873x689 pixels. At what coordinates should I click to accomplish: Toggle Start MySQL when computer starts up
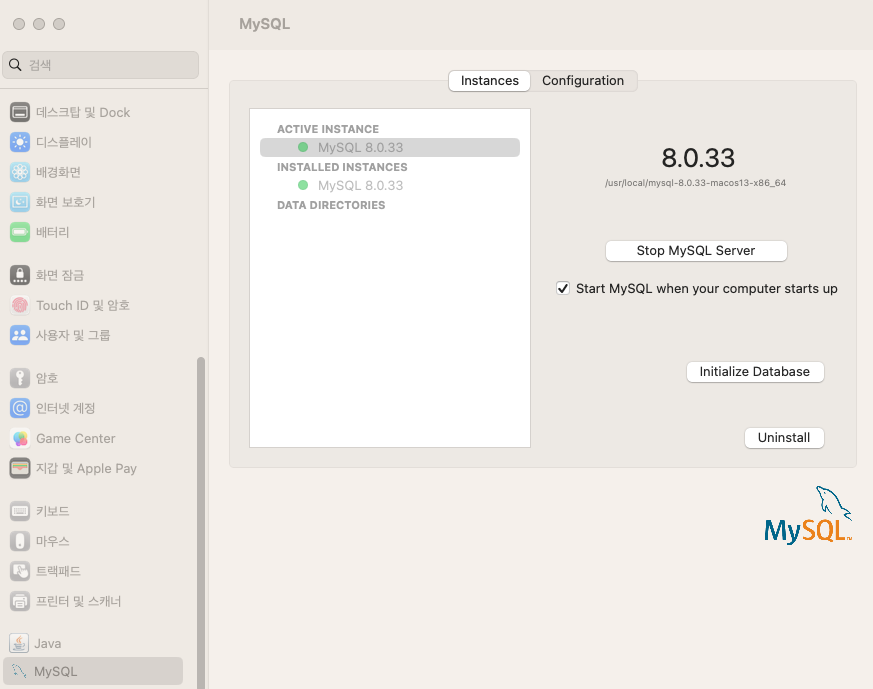563,288
